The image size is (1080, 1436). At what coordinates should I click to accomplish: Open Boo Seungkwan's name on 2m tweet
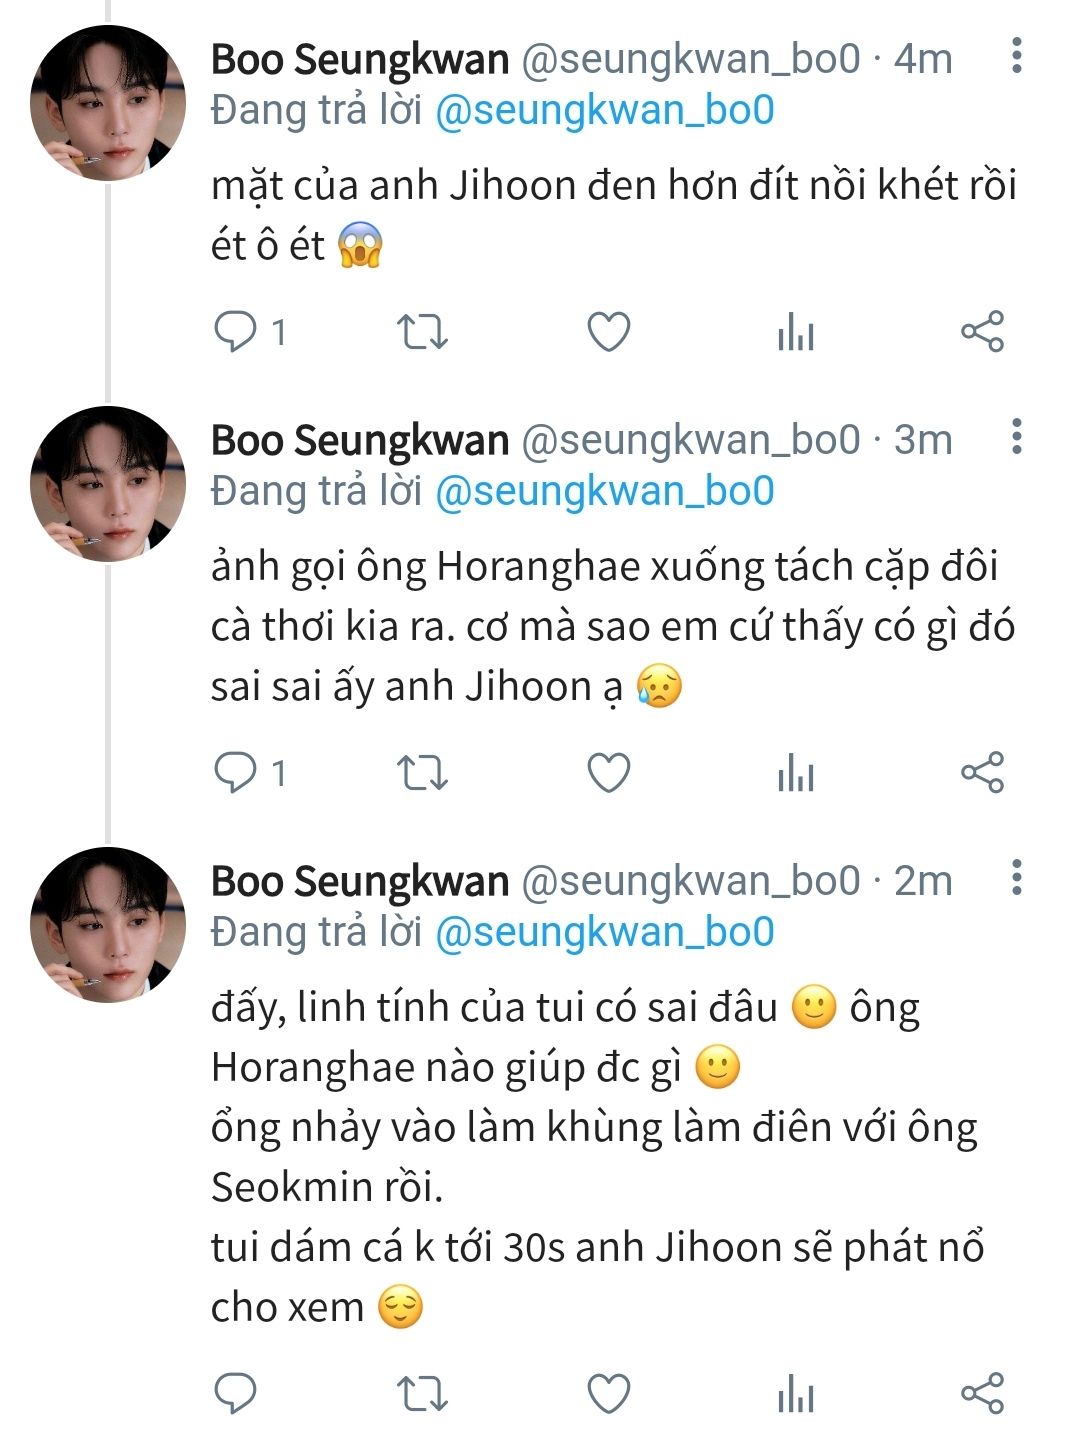[360, 881]
